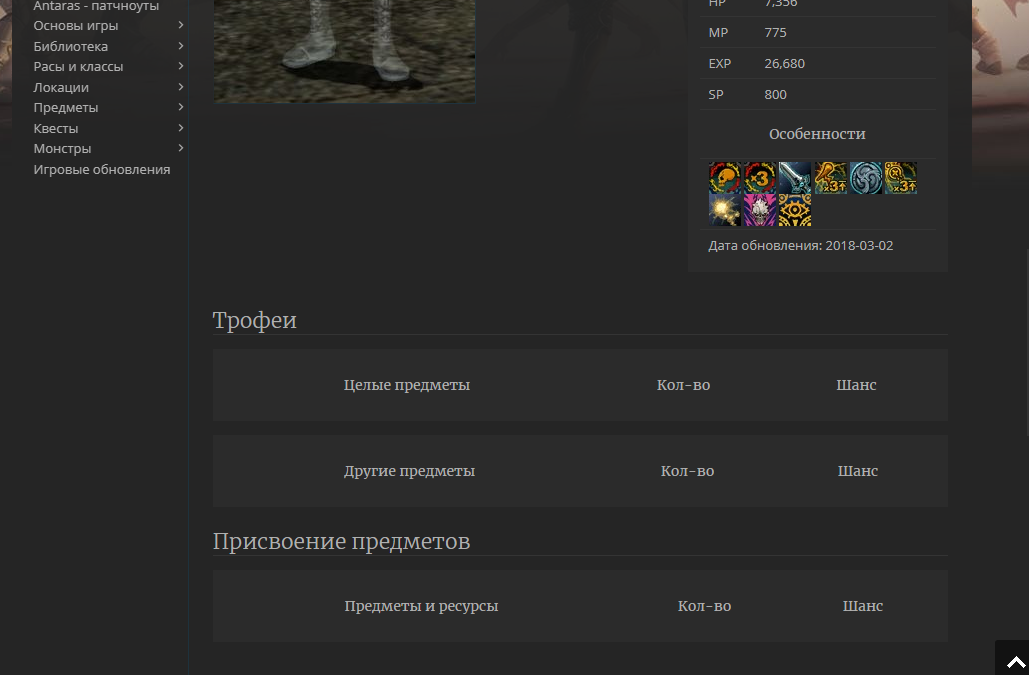1029x675 pixels.
Task: Open the Предметы menu item
Action: click(x=66, y=107)
